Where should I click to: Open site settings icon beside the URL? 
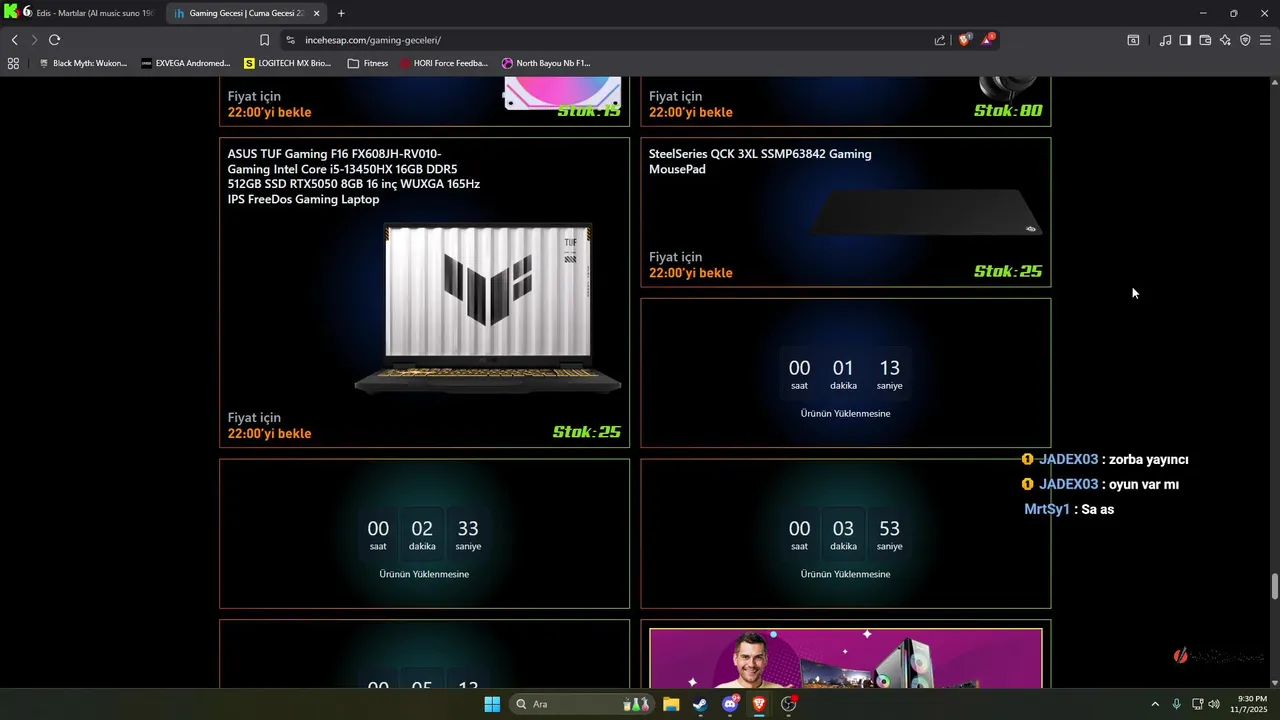click(290, 40)
